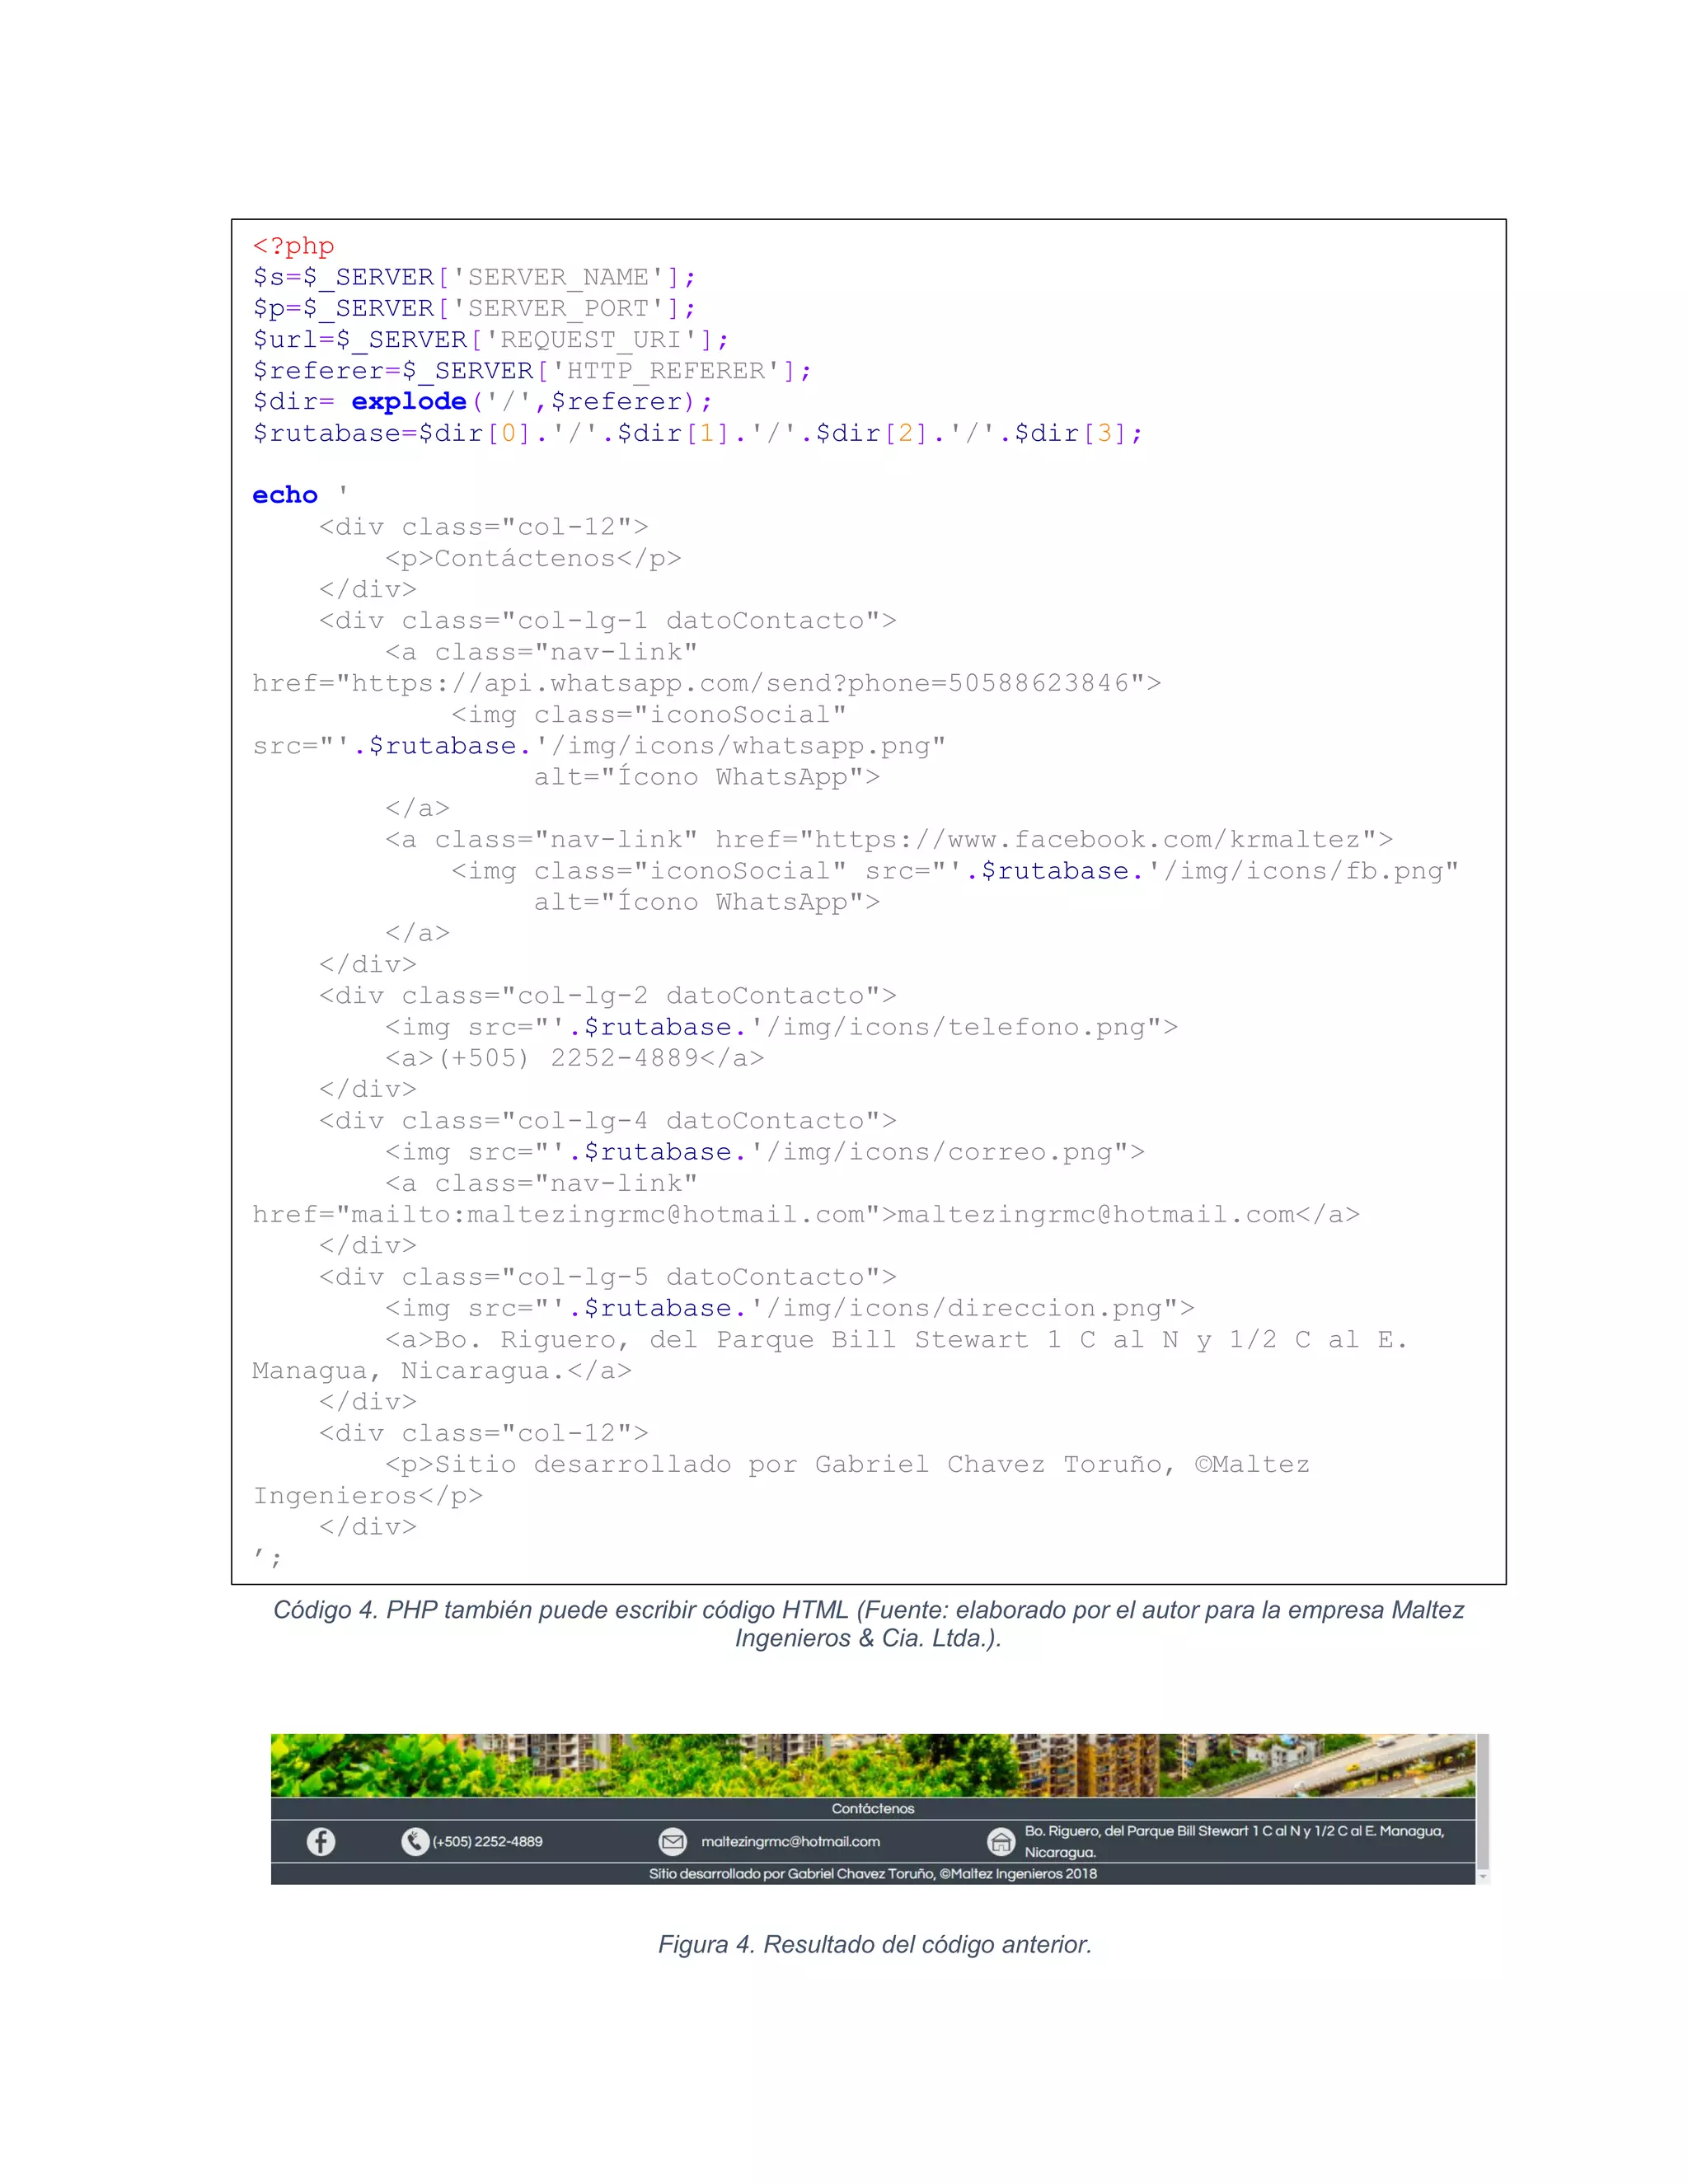The width and height of the screenshot is (1688, 2184).
Task: Click the facebook.com/krmaltez href line
Action: click(x=889, y=839)
